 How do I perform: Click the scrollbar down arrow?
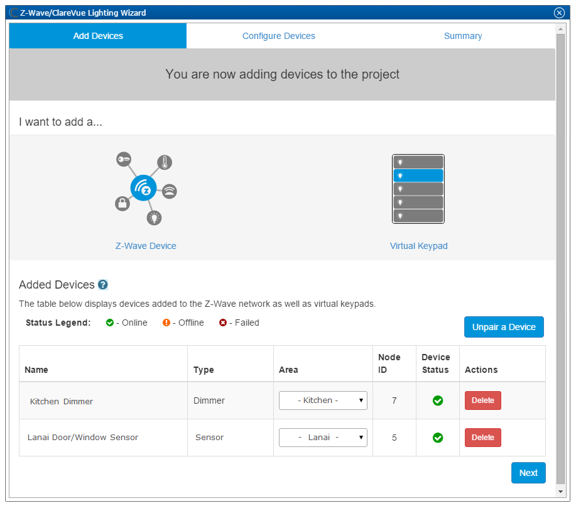[560, 491]
